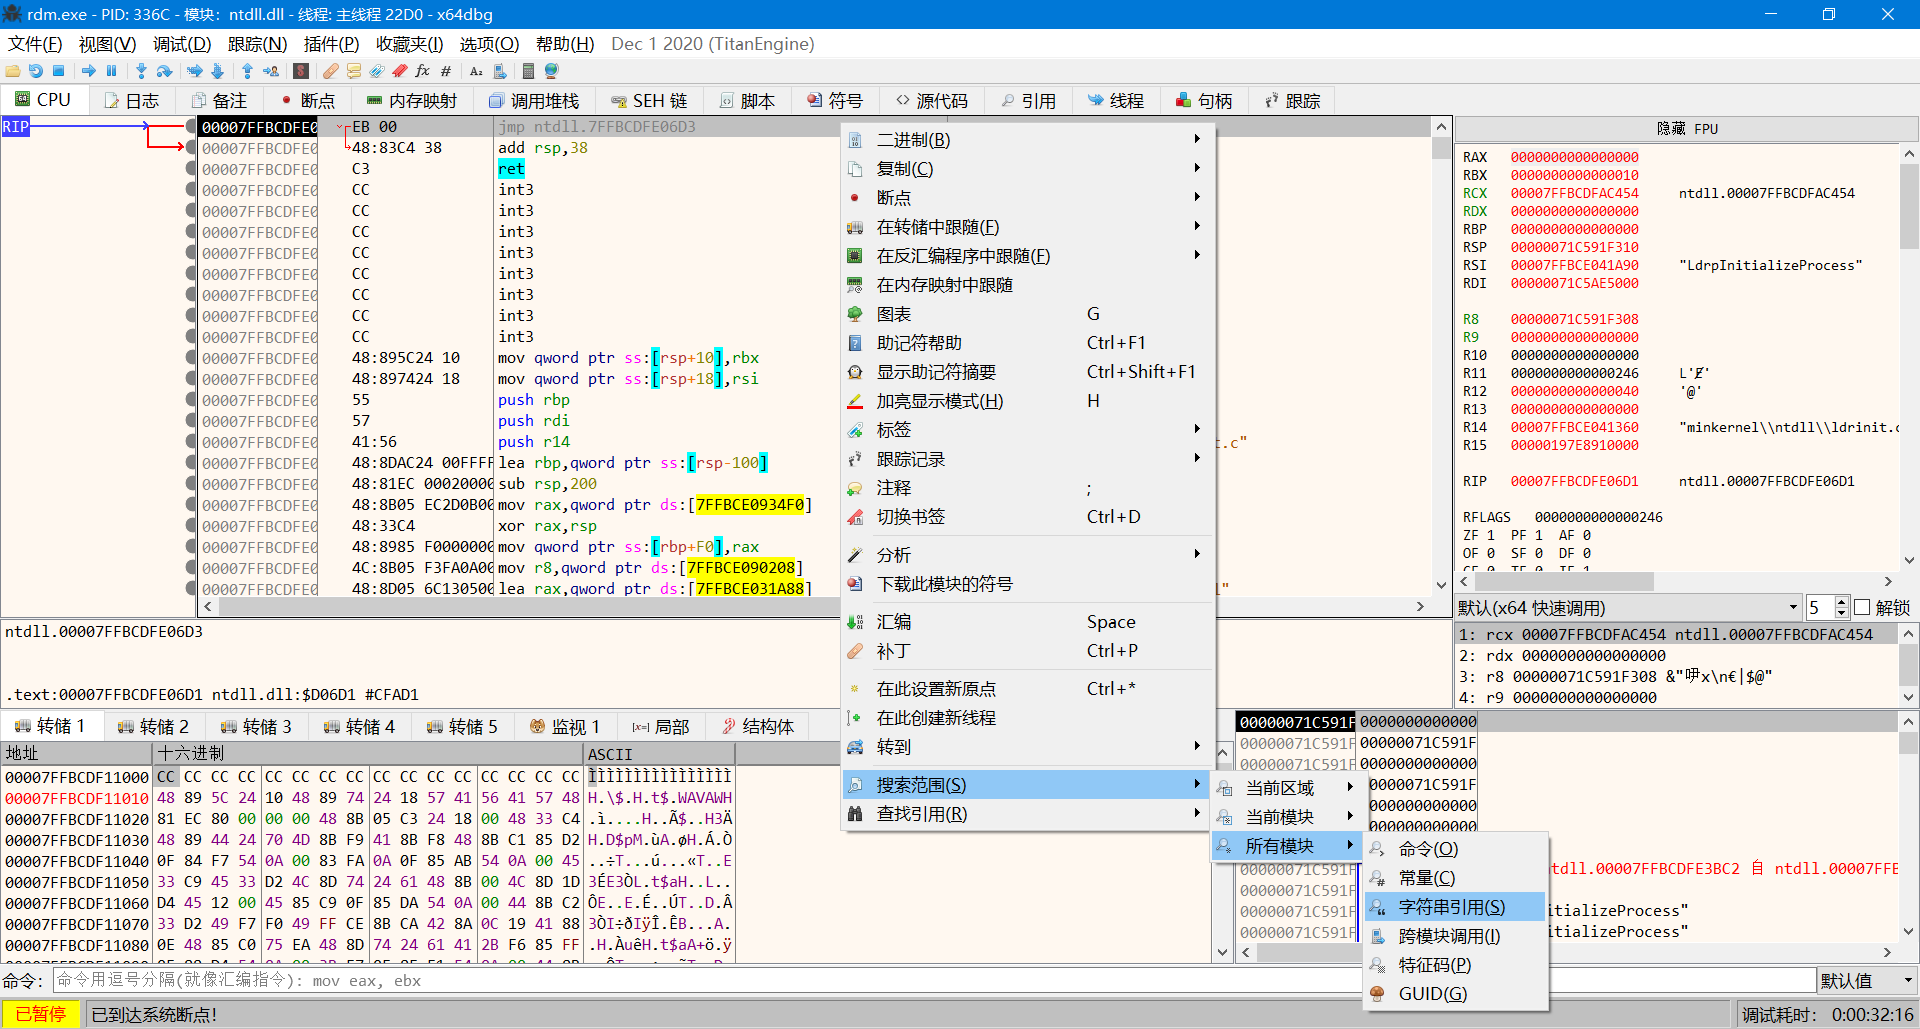
Task: Expand the 二进制(B) submenu
Action: click(x=1030, y=140)
